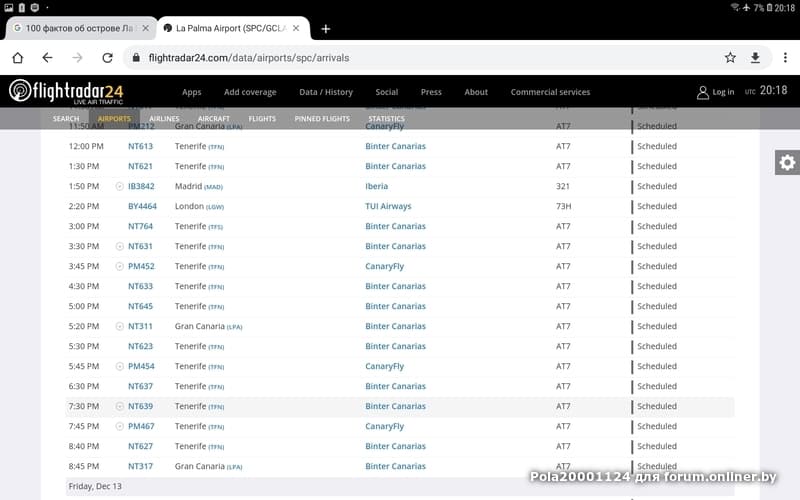
Task: Click Binter Canarias in the NT613 row
Action: pos(395,146)
